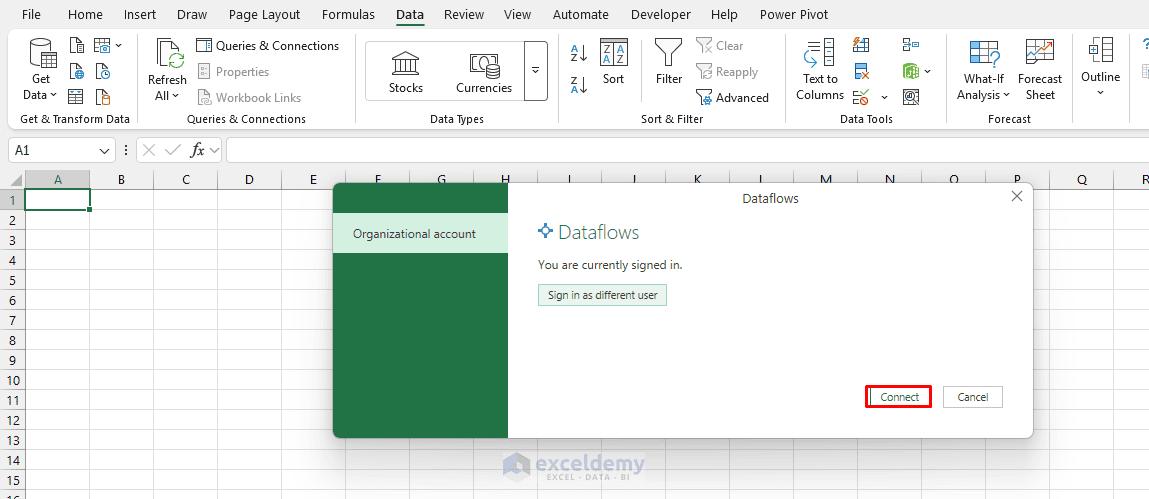The width and height of the screenshot is (1149, 499).
Task: Click the From Table/Range icon
Action: pos(75,97)
